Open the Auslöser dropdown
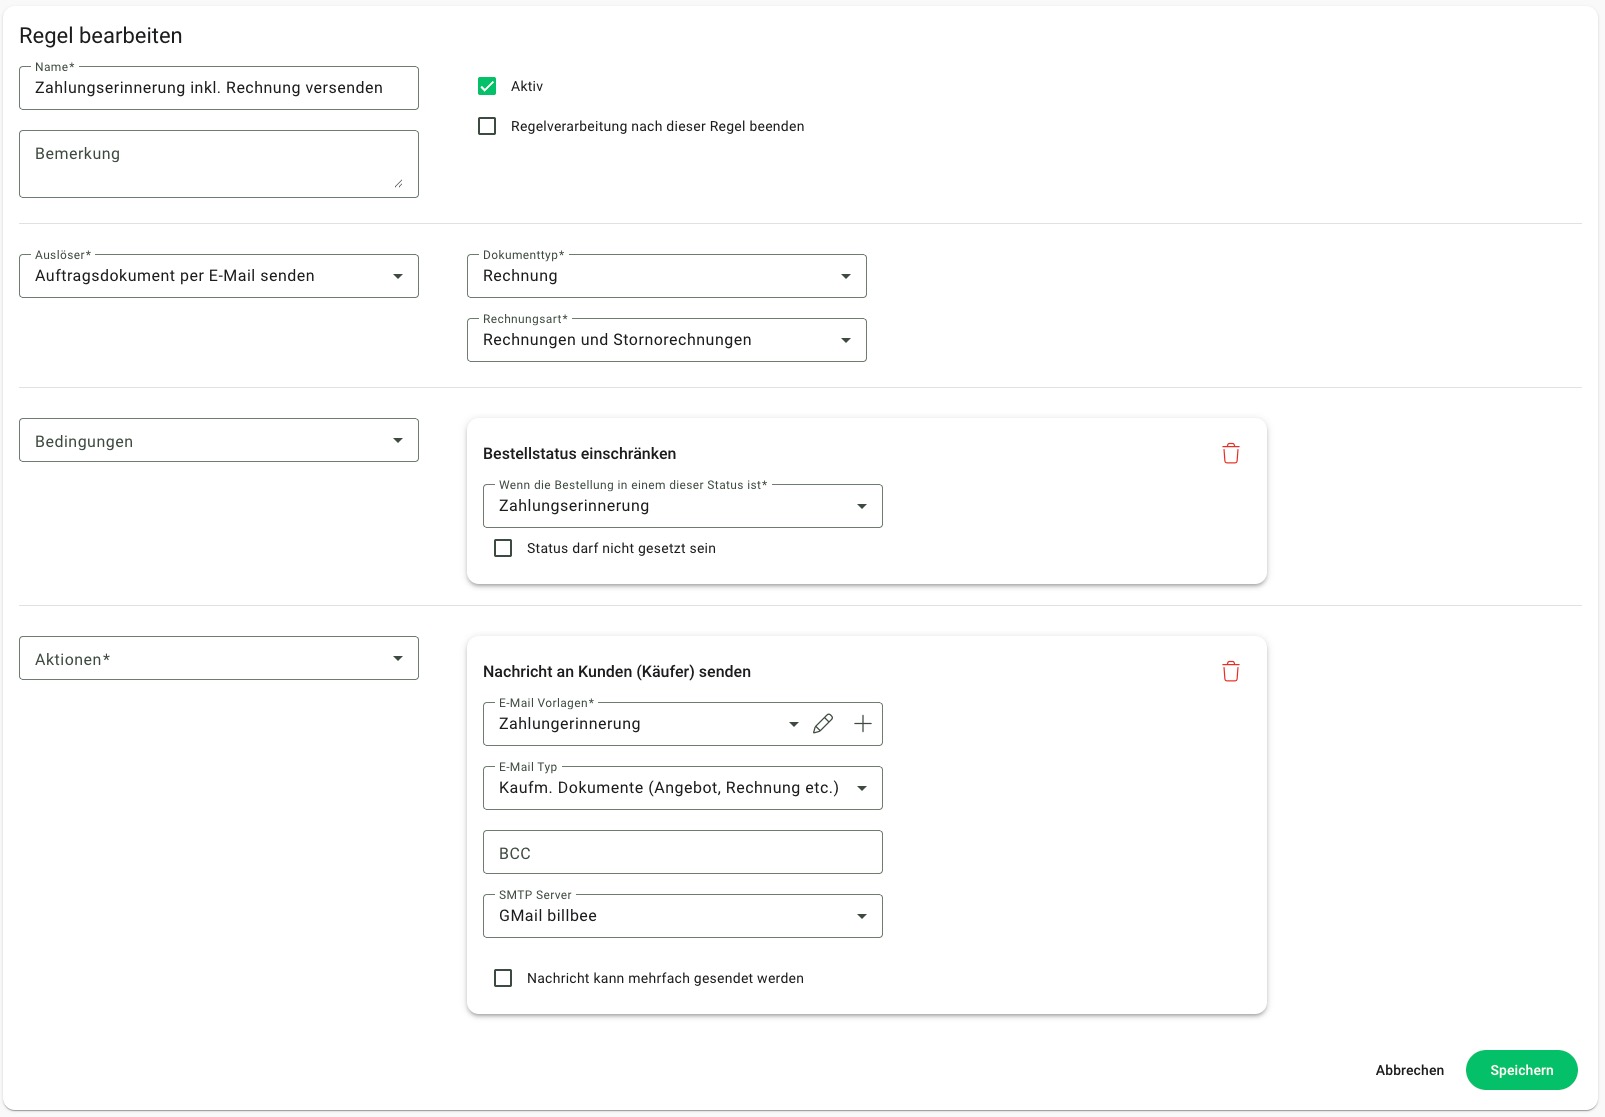Screen dimensions: 1605x1117 point(219,276)
